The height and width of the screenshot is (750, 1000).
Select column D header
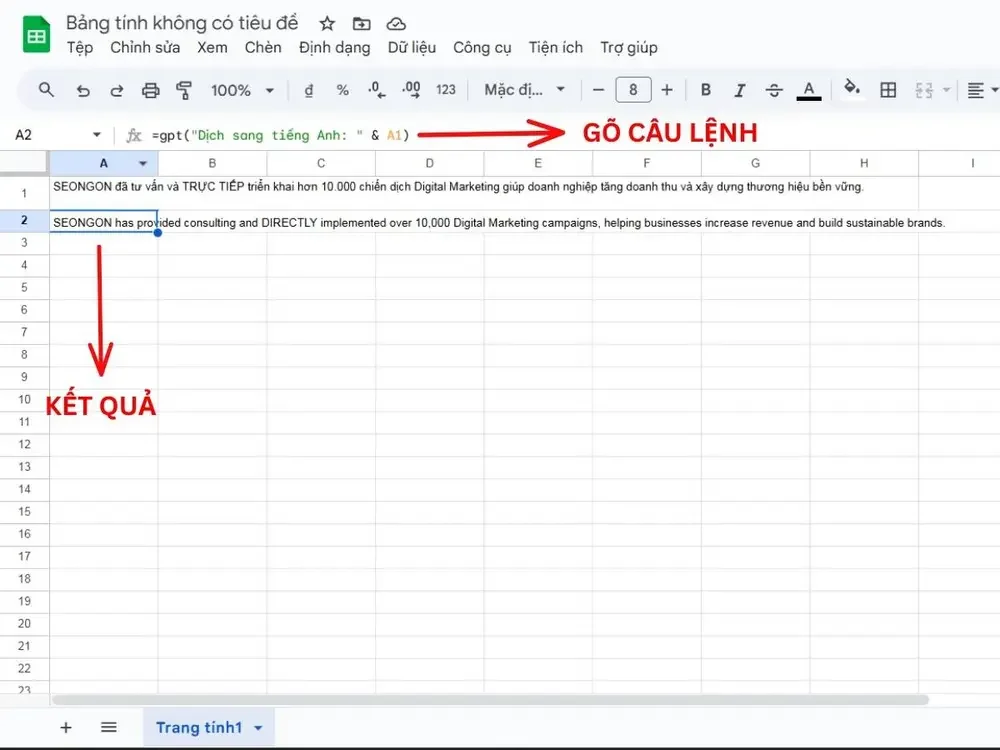tap(430, 163)
